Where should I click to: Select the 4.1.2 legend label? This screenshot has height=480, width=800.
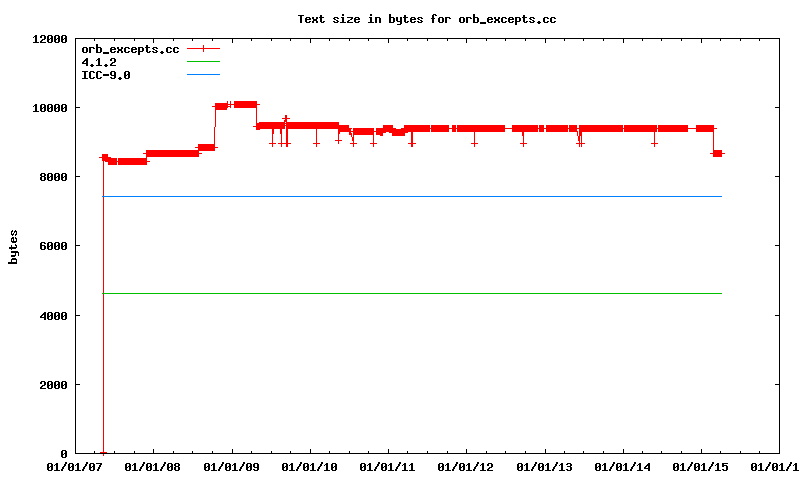click(99, 62)
